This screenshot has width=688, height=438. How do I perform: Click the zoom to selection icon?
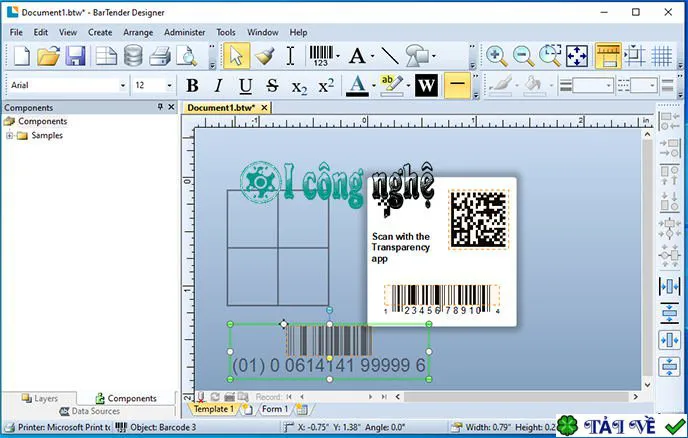pyautogui.click(x=550, y=56)
